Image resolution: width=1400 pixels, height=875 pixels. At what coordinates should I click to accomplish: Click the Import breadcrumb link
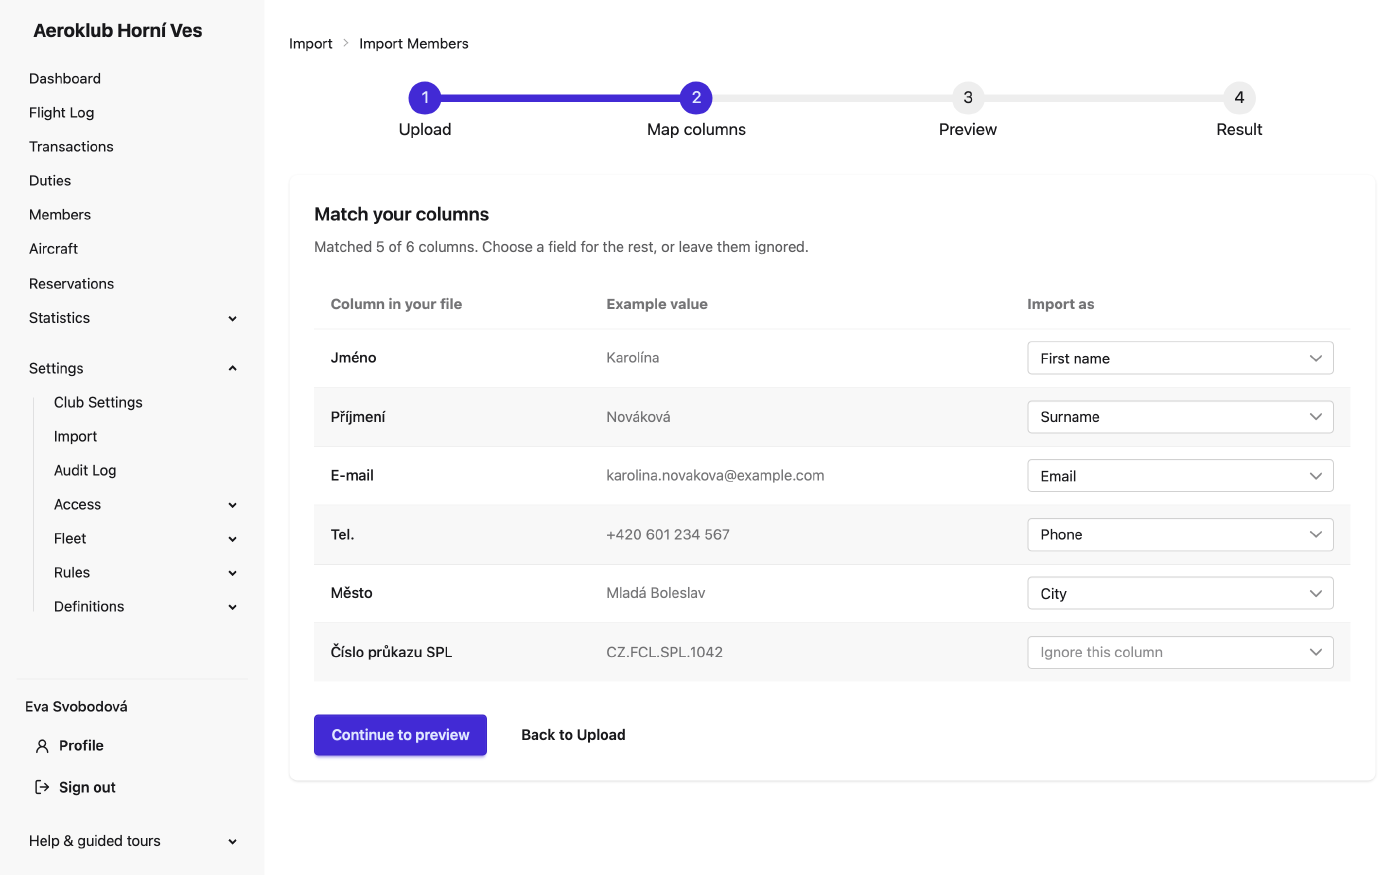click(311, 43)
